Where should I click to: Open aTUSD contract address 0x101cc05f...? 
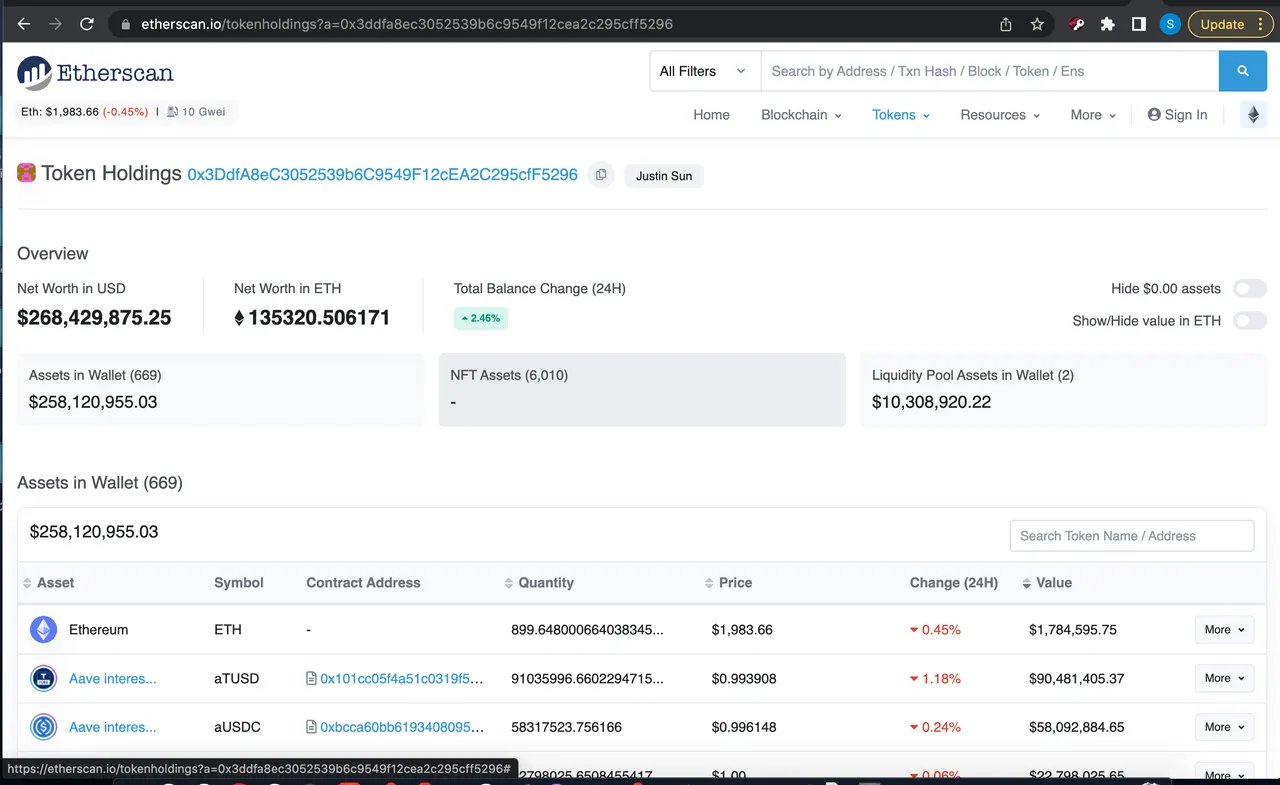[x=401, y=679]
